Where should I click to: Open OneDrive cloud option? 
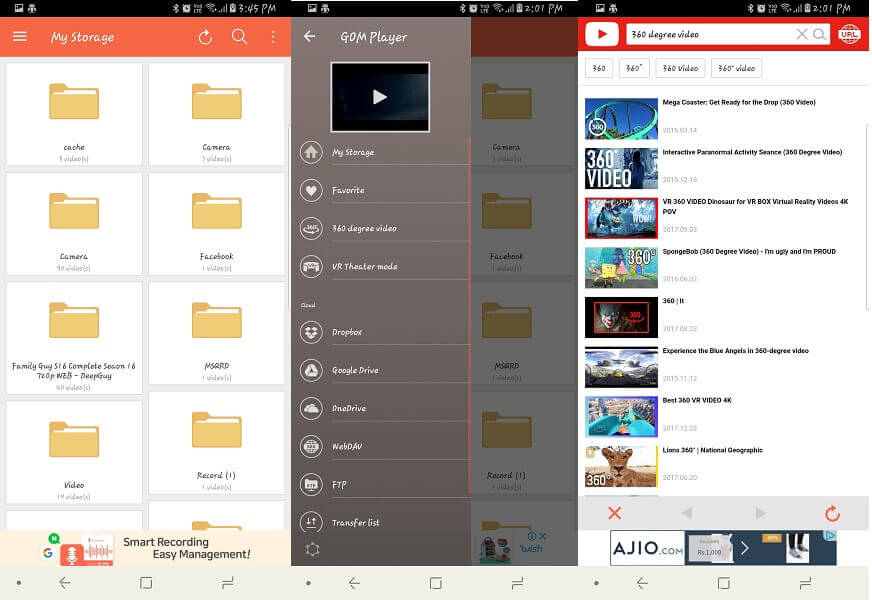(x=384, y=408)
